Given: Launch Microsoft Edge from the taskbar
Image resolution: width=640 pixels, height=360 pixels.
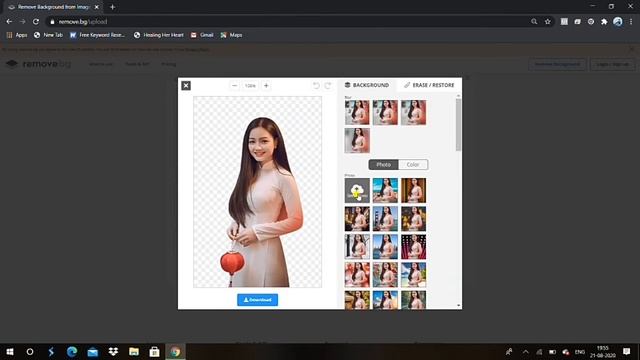Looking at the screenshot, I should click(x=72, y=351).
